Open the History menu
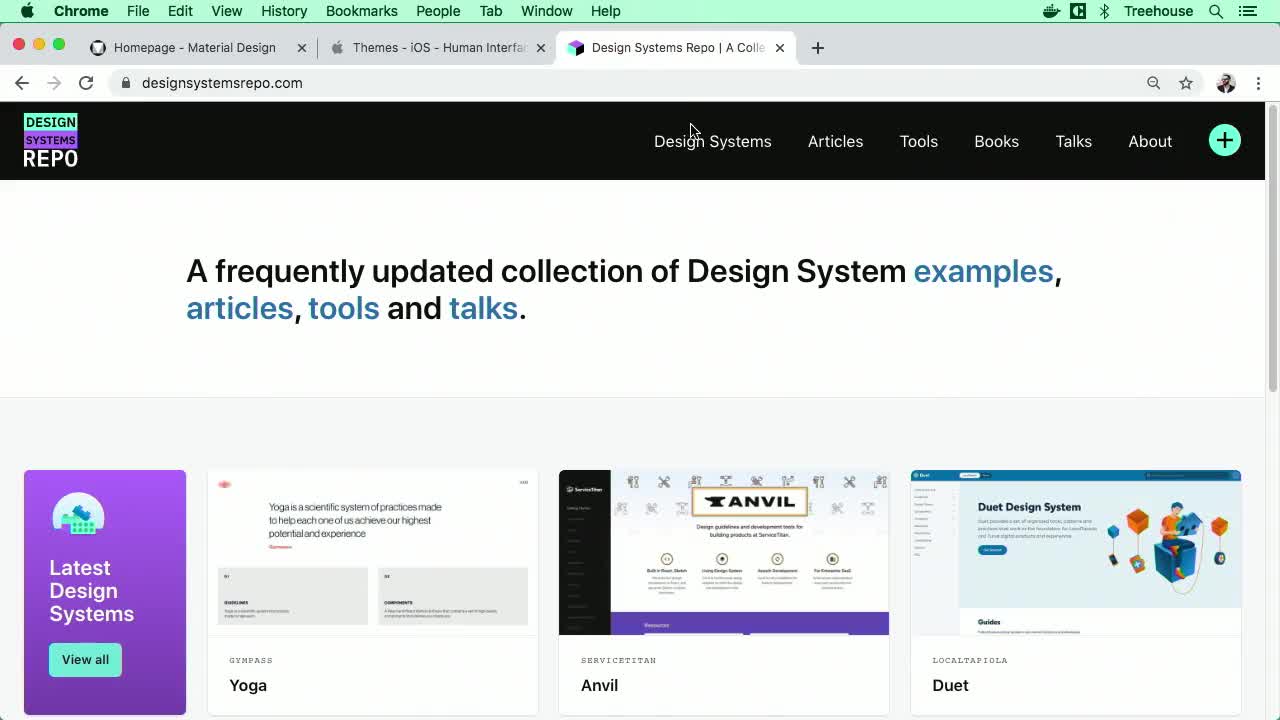Viewport: 1280px width, 720px height. pos(284,11)
